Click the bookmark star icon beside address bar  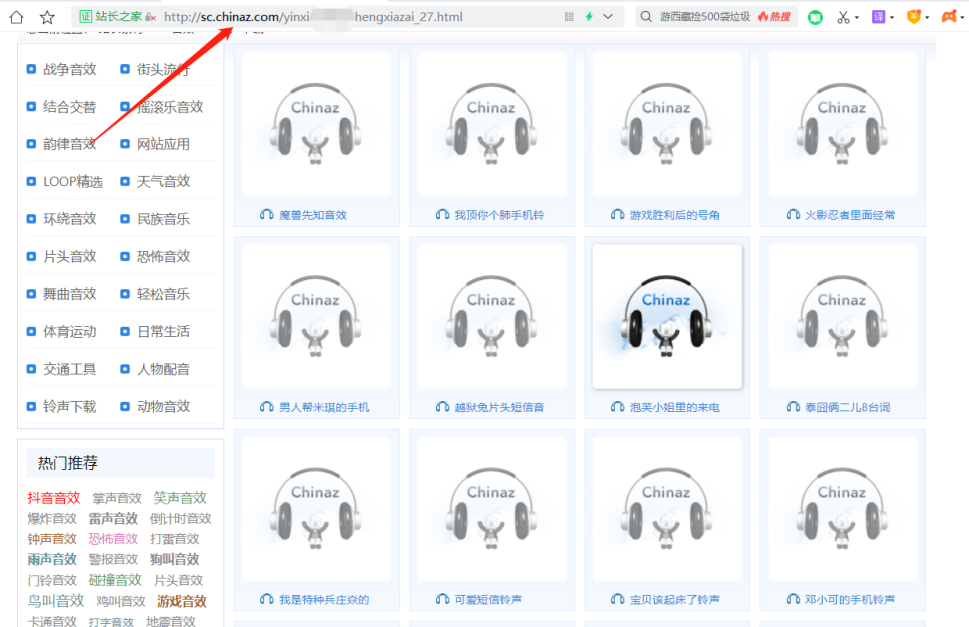pyautogui.click(x=46, y=14)
